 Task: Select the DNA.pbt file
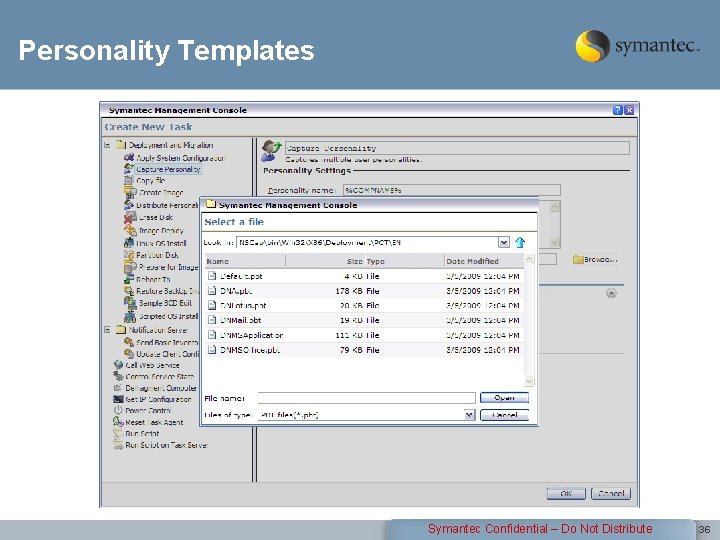(364, 291)
